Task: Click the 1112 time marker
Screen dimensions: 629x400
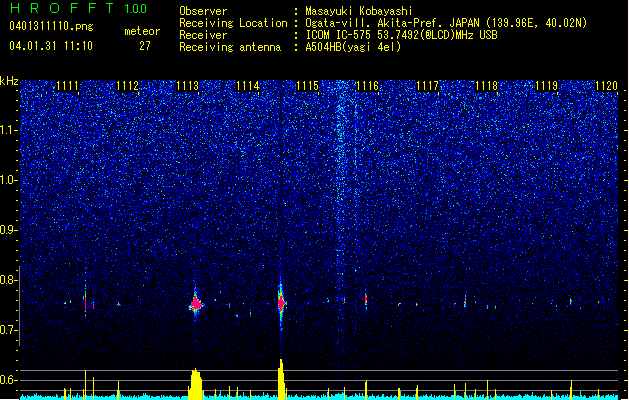Action: tap(128, 86)
